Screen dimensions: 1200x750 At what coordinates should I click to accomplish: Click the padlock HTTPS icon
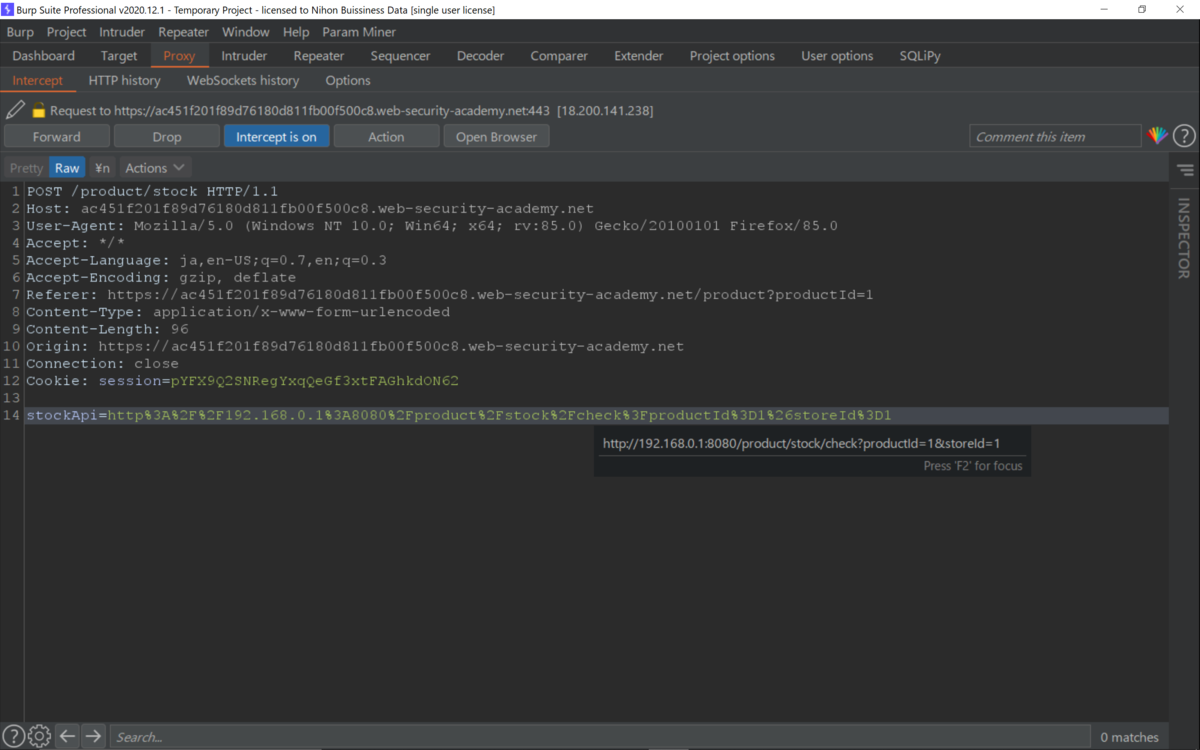(39, 110)
